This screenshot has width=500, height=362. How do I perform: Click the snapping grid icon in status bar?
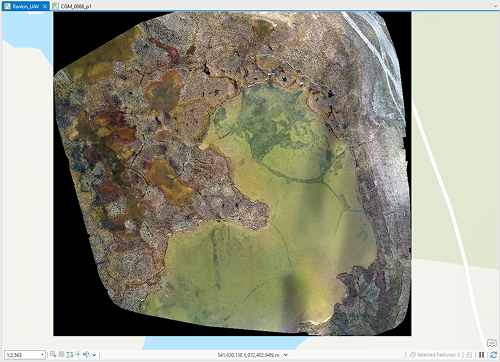(53, 355)
